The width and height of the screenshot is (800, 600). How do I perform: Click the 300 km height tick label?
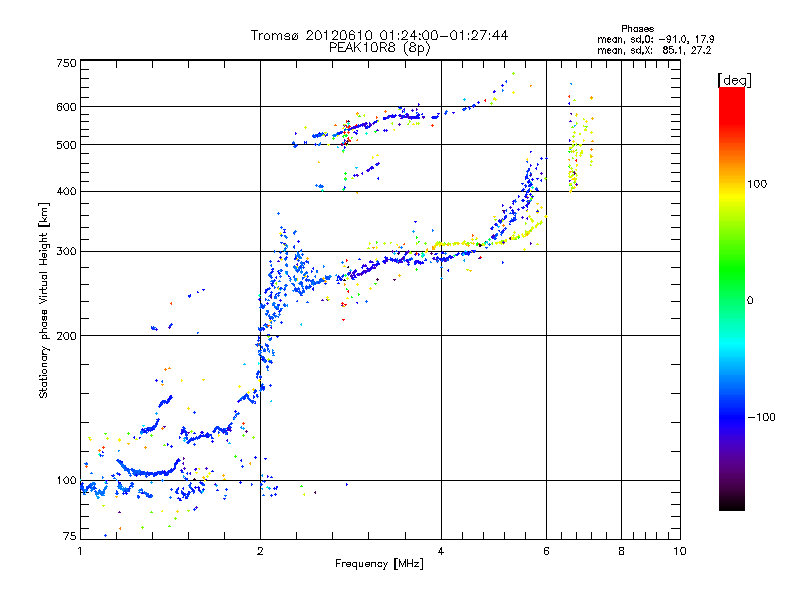(x=66, y=251)
